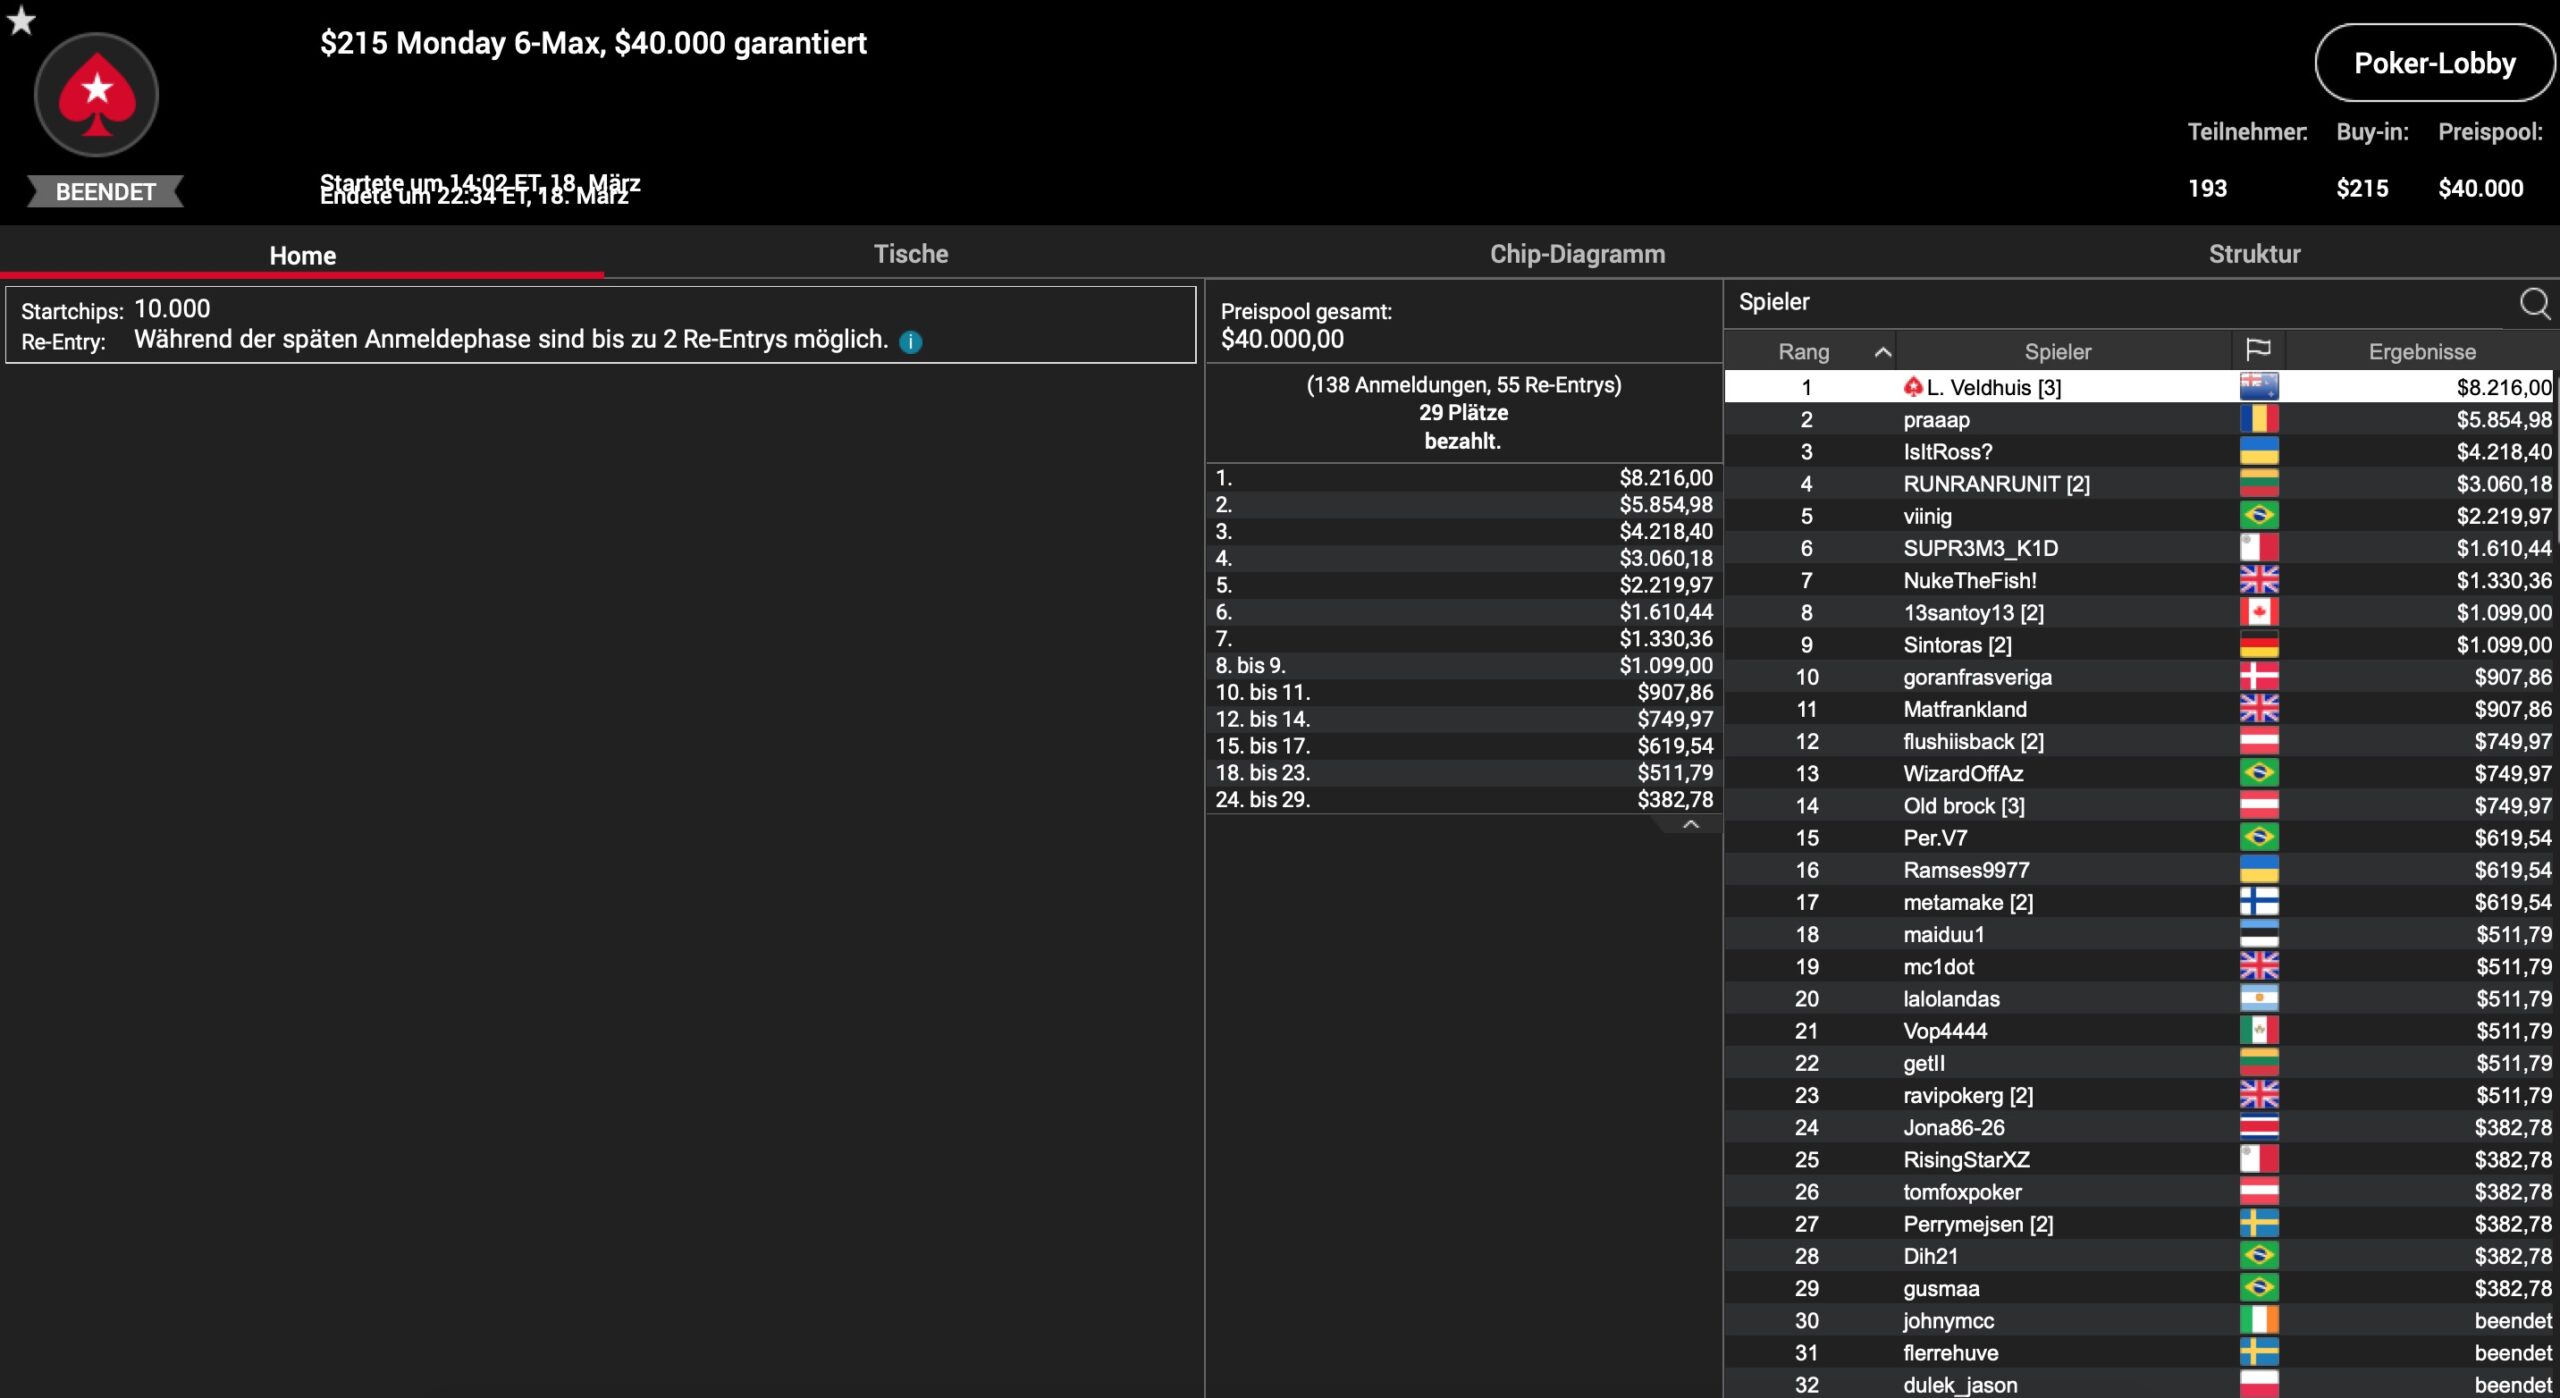The image size is (2560, 1398).
Task: Switch to the Struktur tab
Action: point(2254,254)
